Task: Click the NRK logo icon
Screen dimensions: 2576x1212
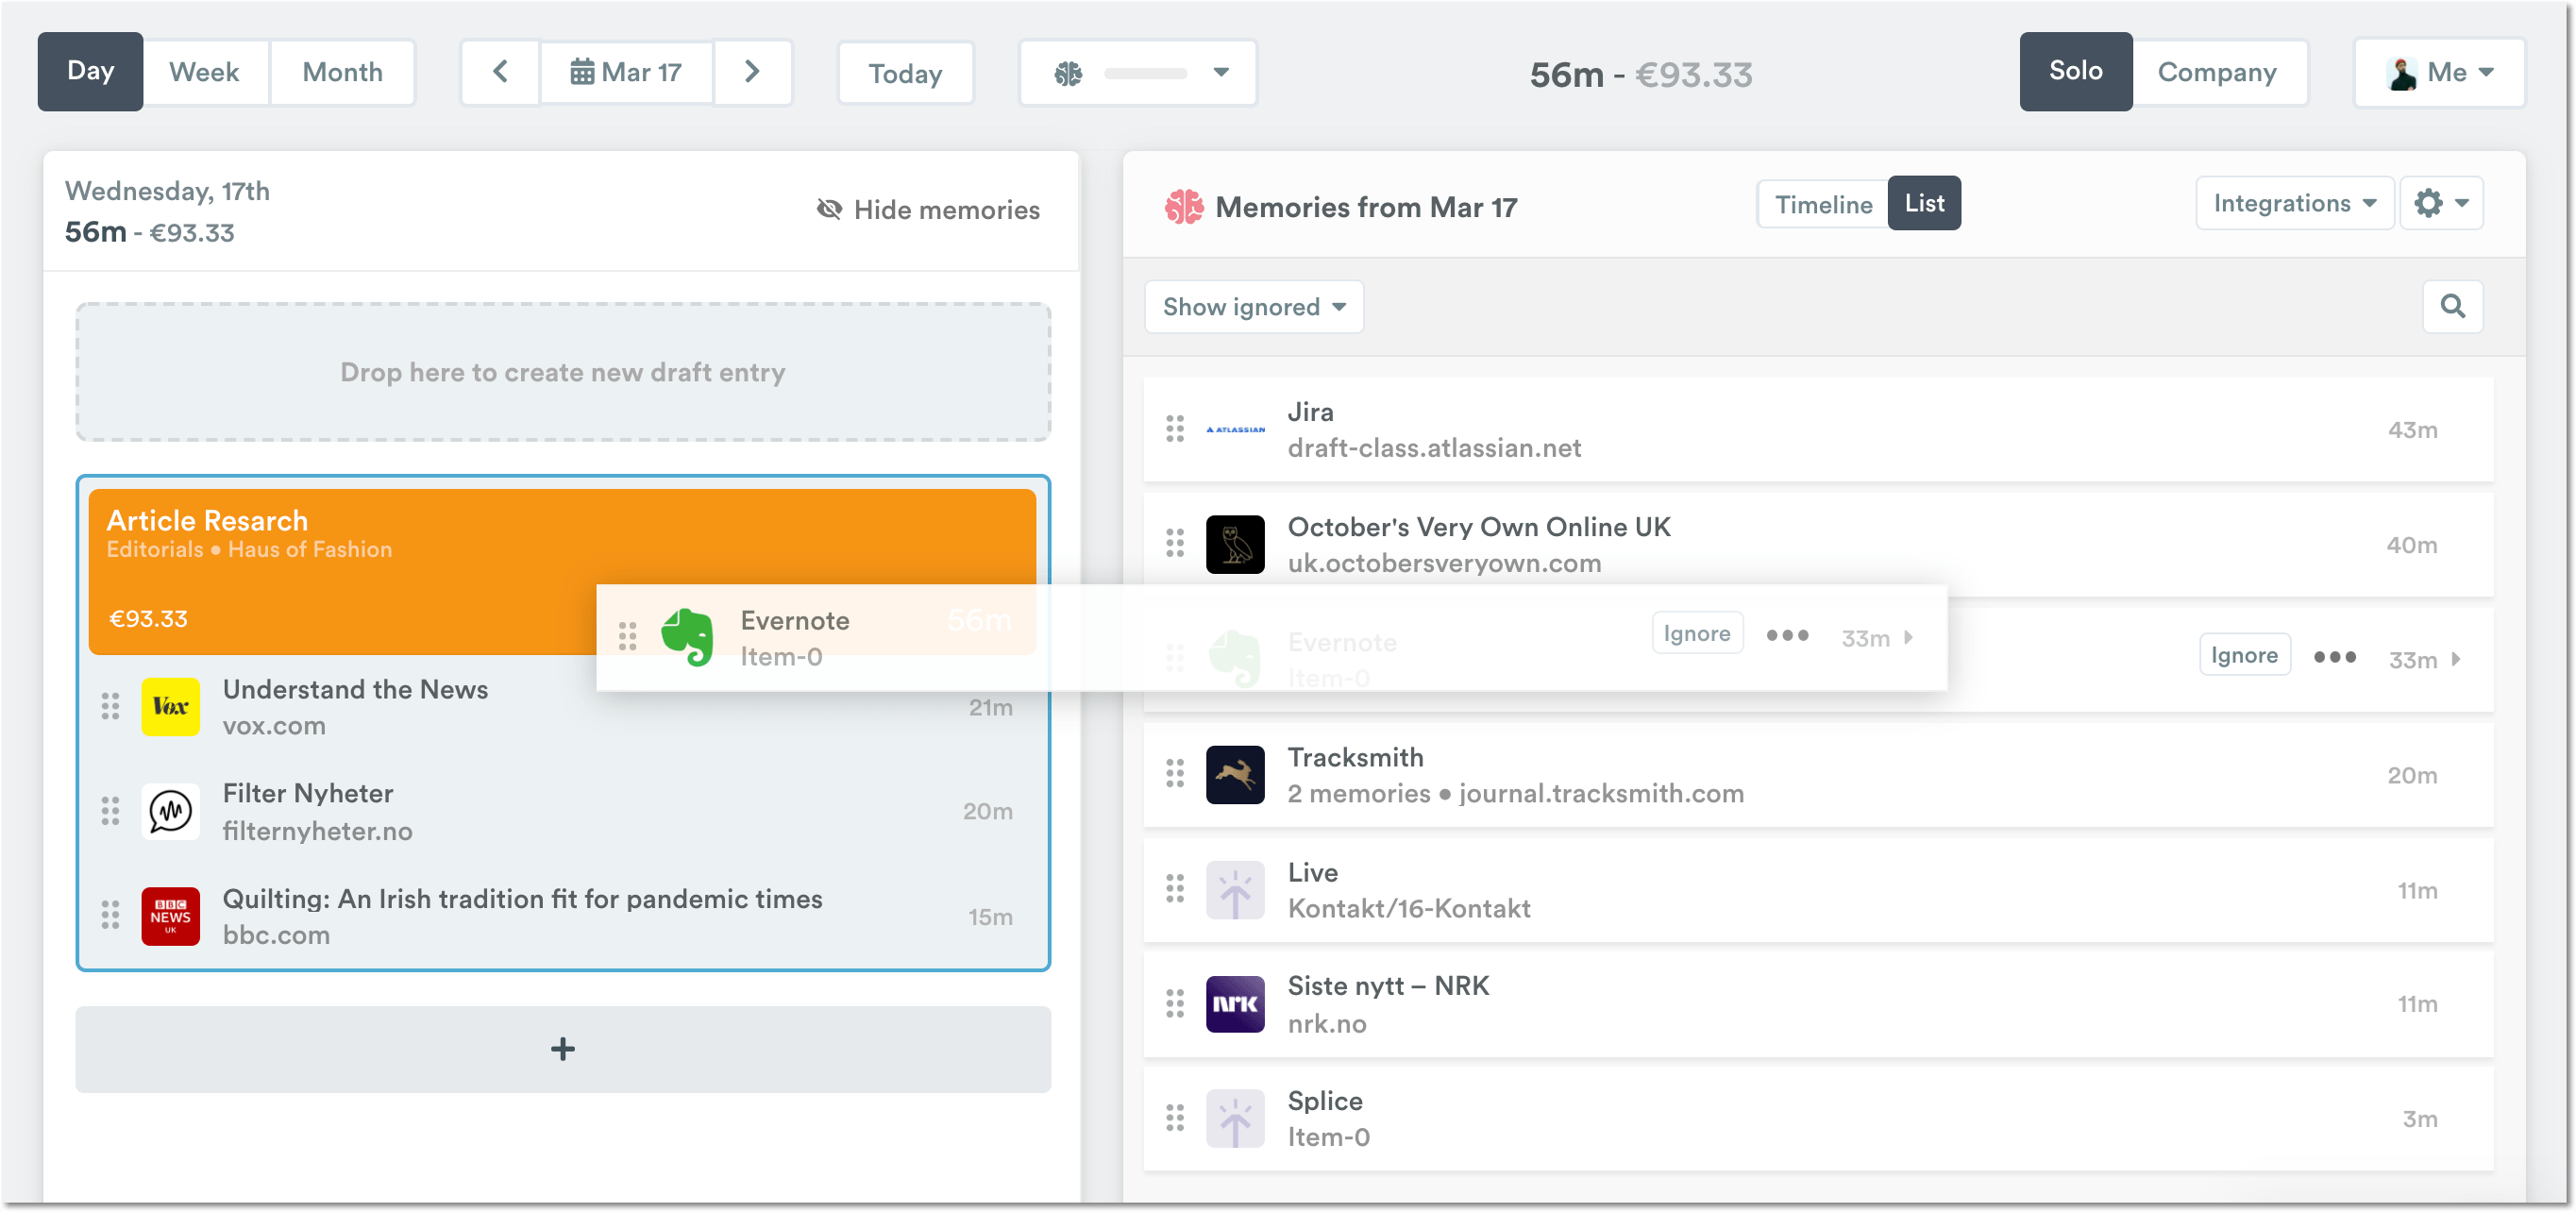Action: pyautogui.click(x=1234, y=1003)
